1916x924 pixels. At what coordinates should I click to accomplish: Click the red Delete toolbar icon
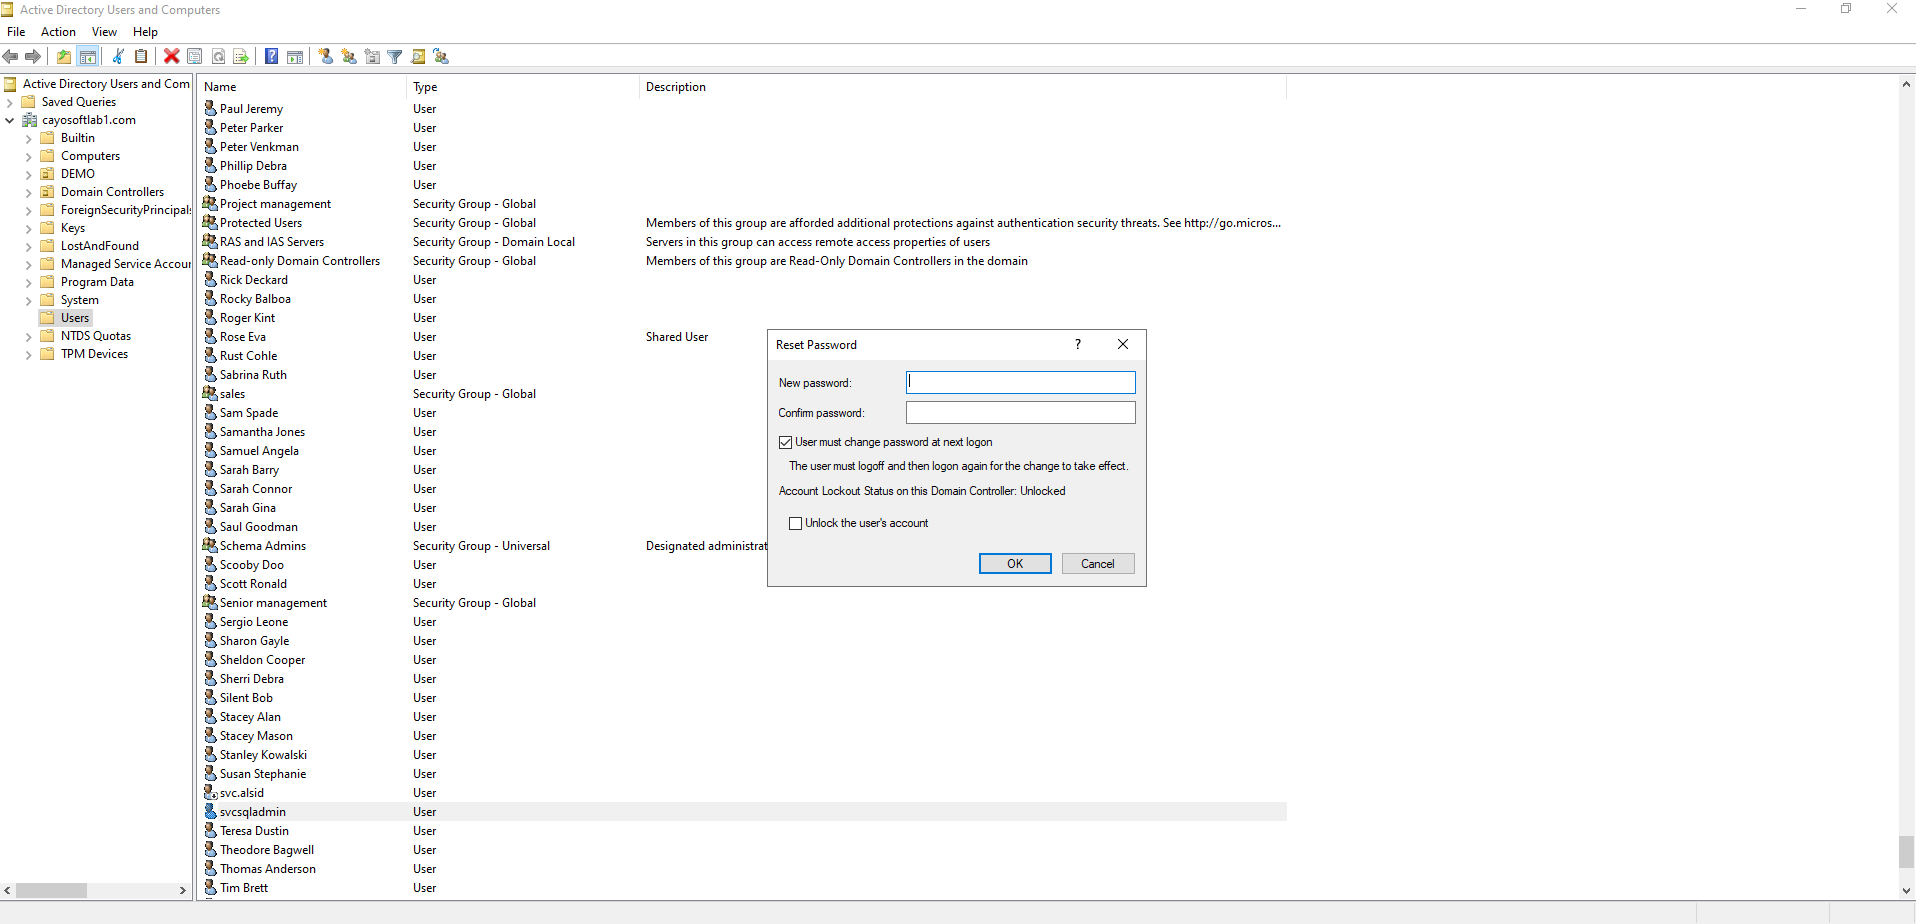(172, 57)
